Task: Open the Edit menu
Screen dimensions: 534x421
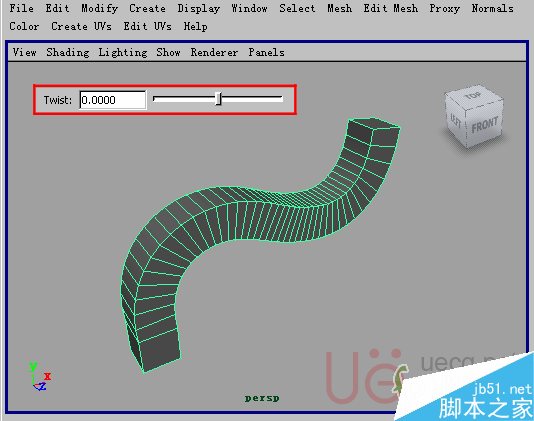Action: coord(58,8)
